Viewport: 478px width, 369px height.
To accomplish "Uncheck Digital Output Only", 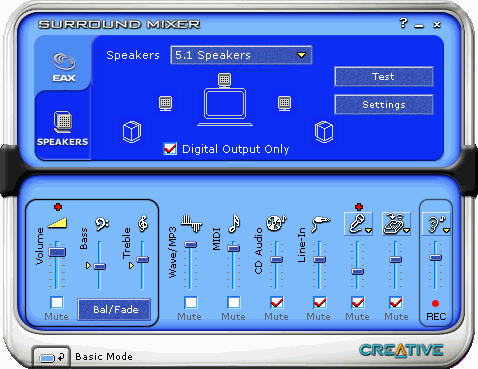I will (x=170, y=149).
